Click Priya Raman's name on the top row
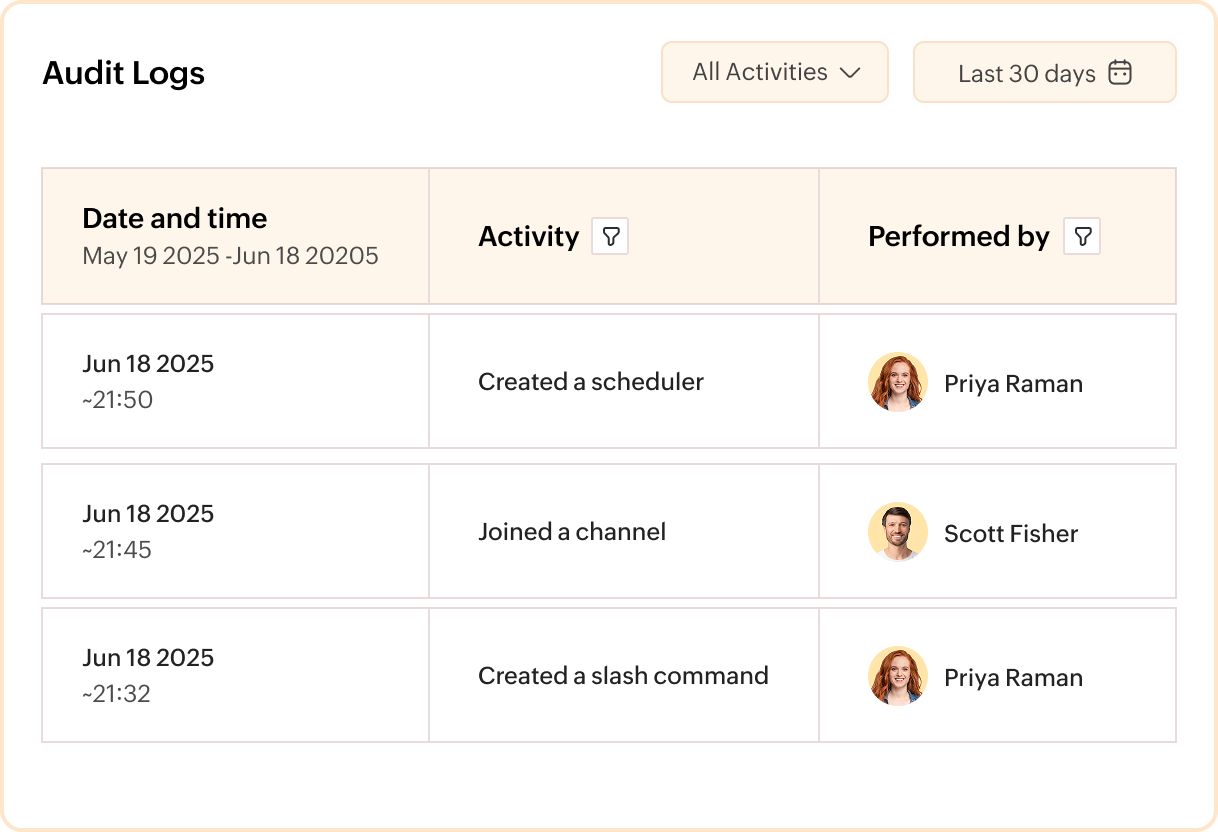 (1013, 383)
